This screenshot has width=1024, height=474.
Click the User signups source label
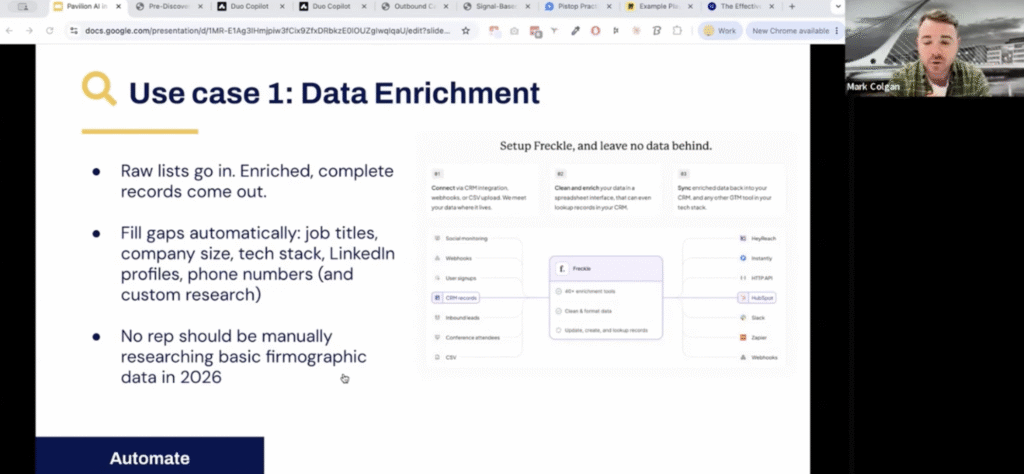461,278
